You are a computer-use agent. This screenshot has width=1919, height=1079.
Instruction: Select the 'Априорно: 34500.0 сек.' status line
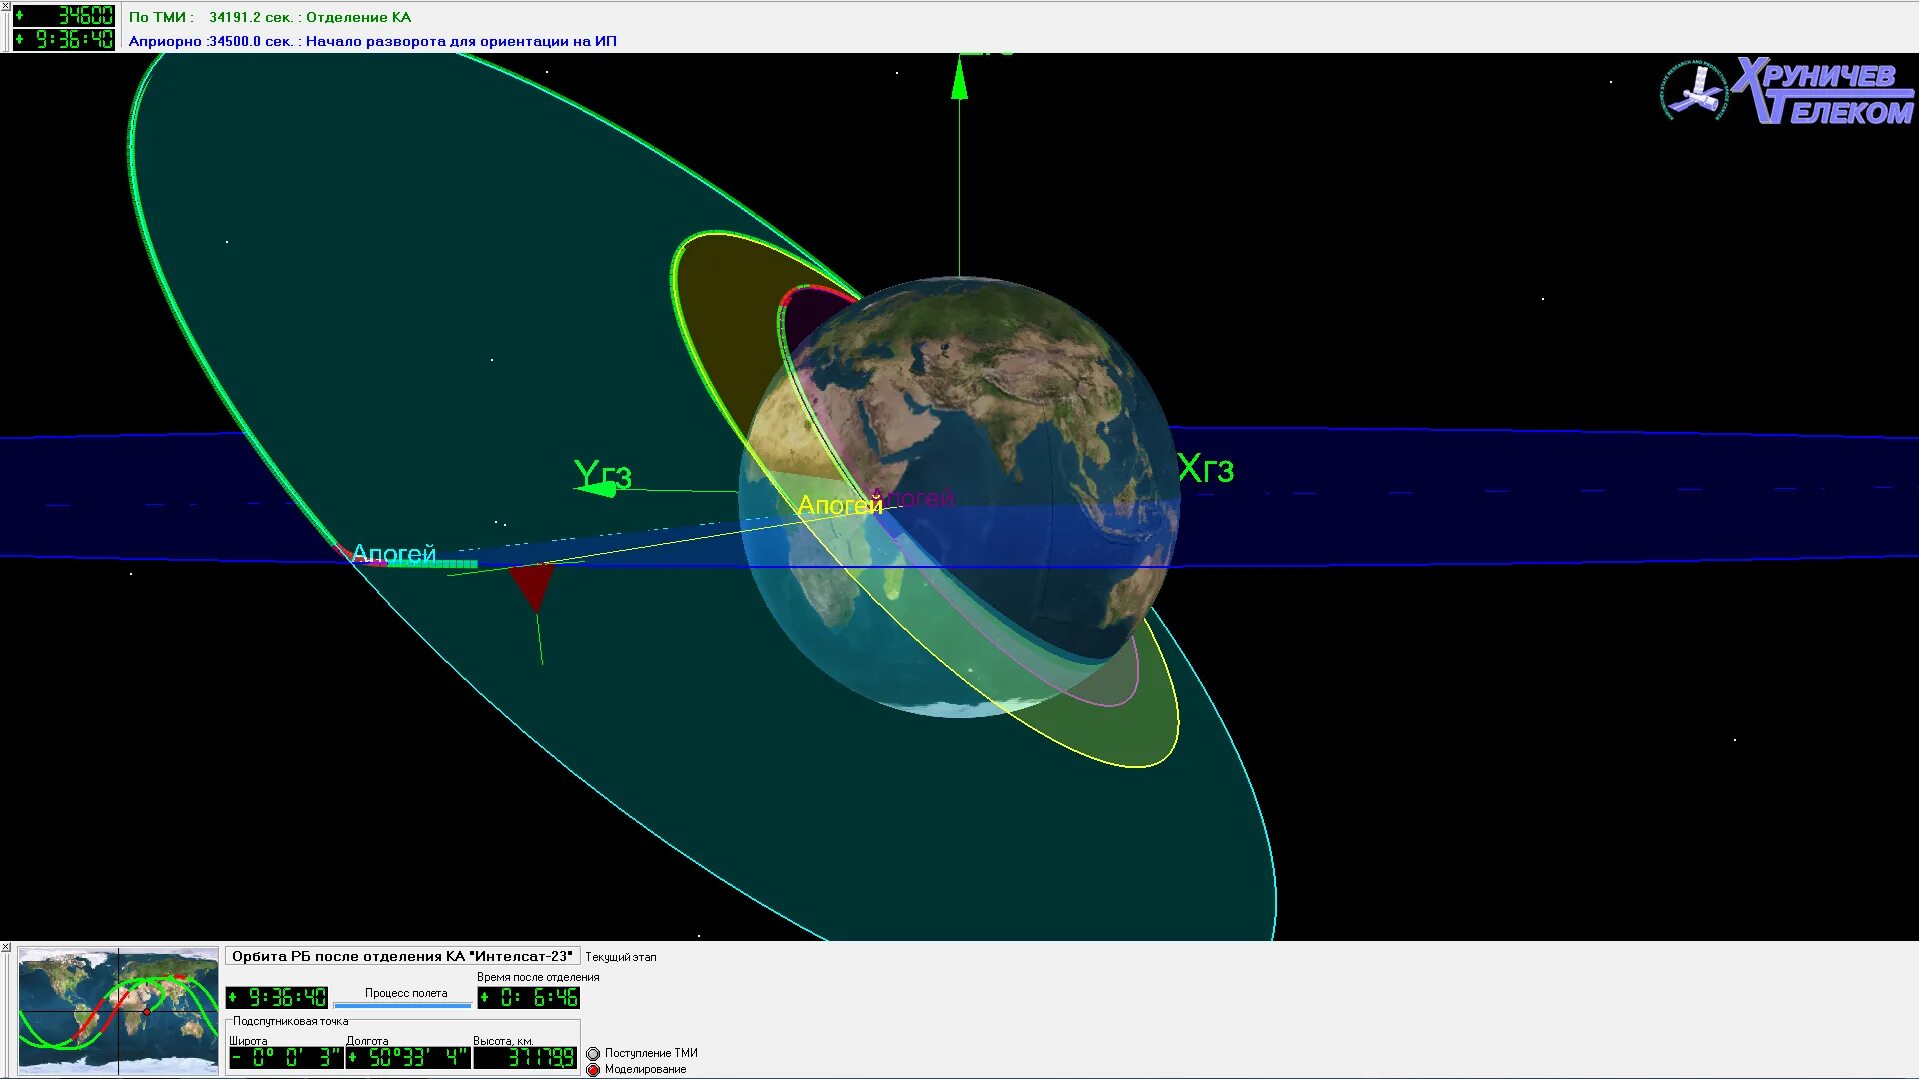[373, 41]
